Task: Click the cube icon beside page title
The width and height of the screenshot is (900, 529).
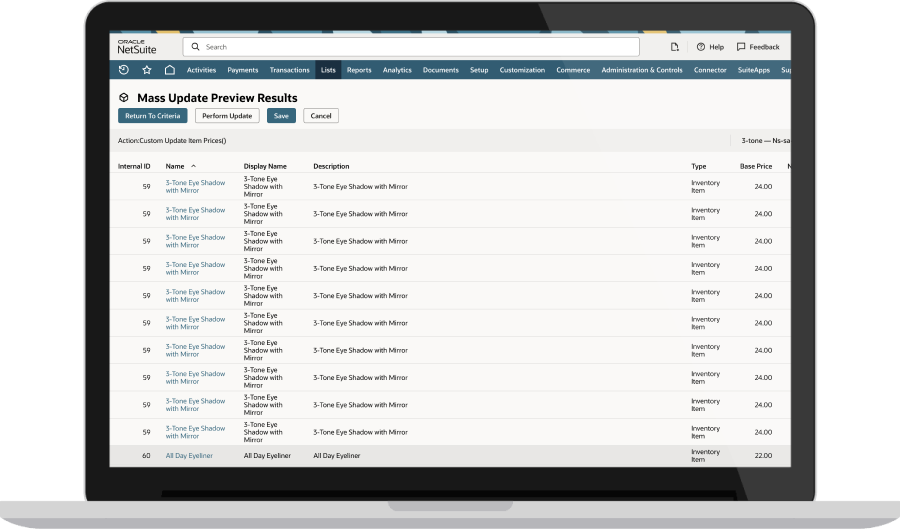Action: pos(123,98)
